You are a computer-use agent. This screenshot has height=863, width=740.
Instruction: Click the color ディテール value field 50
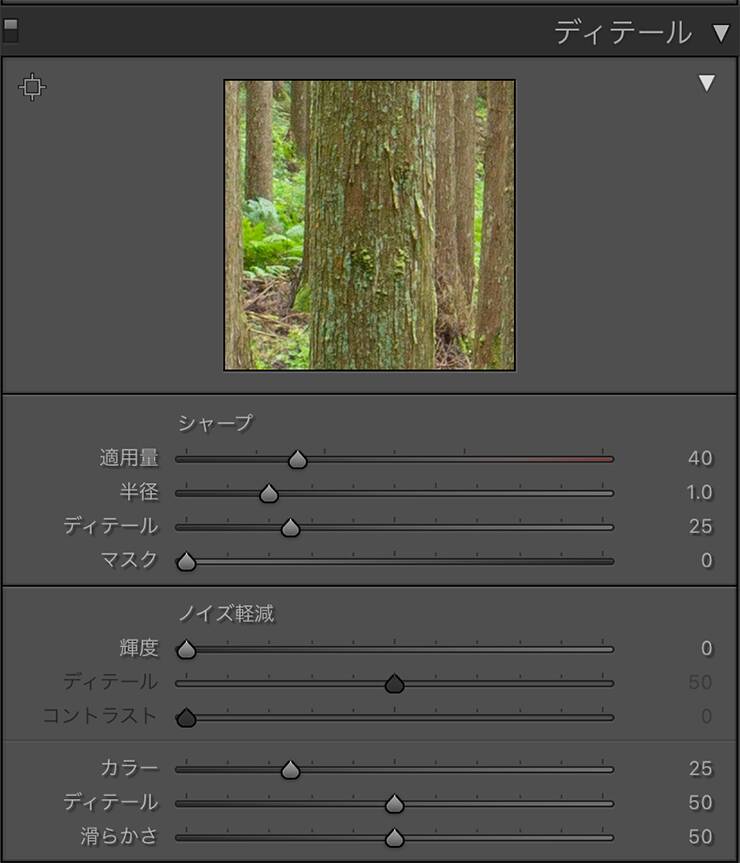[x=700, y=802]
